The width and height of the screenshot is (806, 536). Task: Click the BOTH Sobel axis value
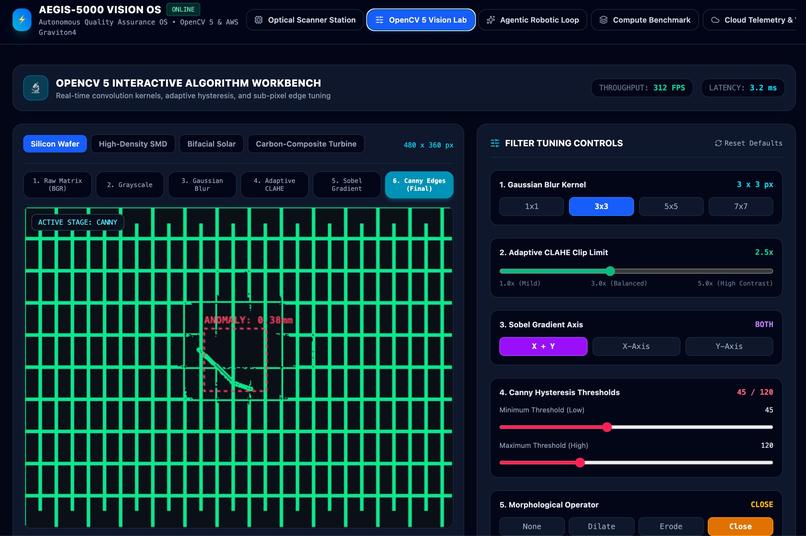[764, 324]
